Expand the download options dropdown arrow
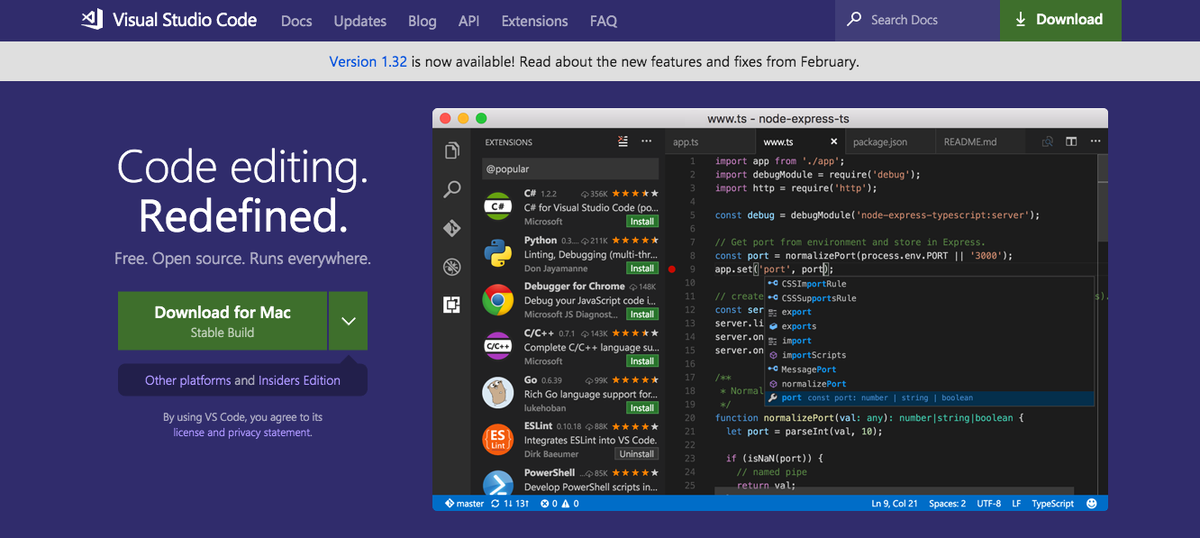 [348, 321]
